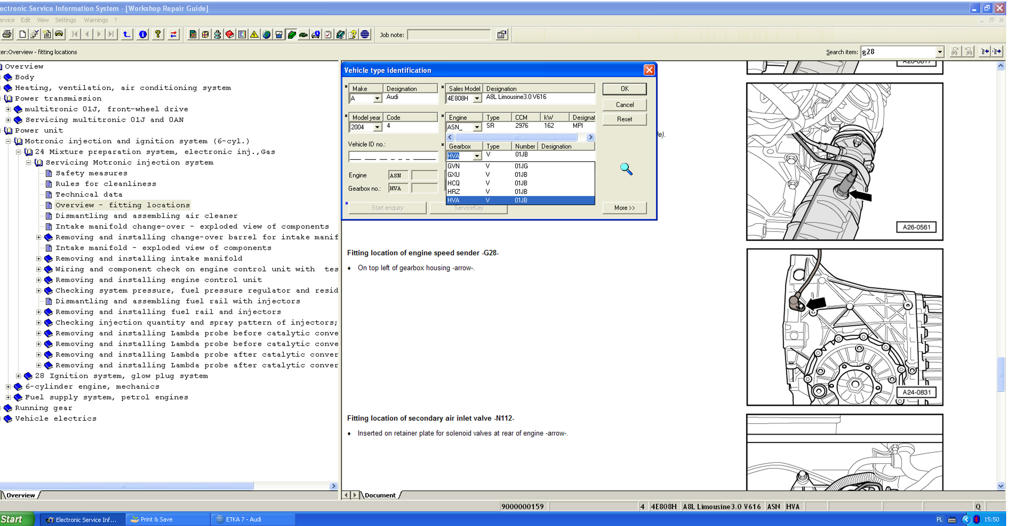Click the green leaf toolbar icon

tap(291, 34)
